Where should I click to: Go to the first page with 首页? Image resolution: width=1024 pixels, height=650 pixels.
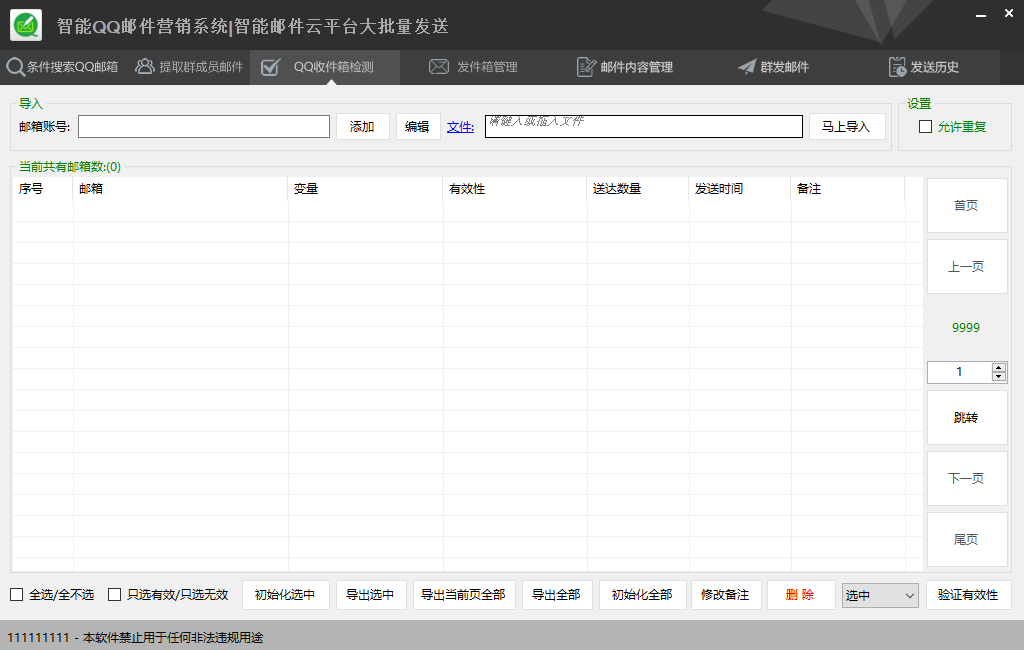tap(967, 206)
